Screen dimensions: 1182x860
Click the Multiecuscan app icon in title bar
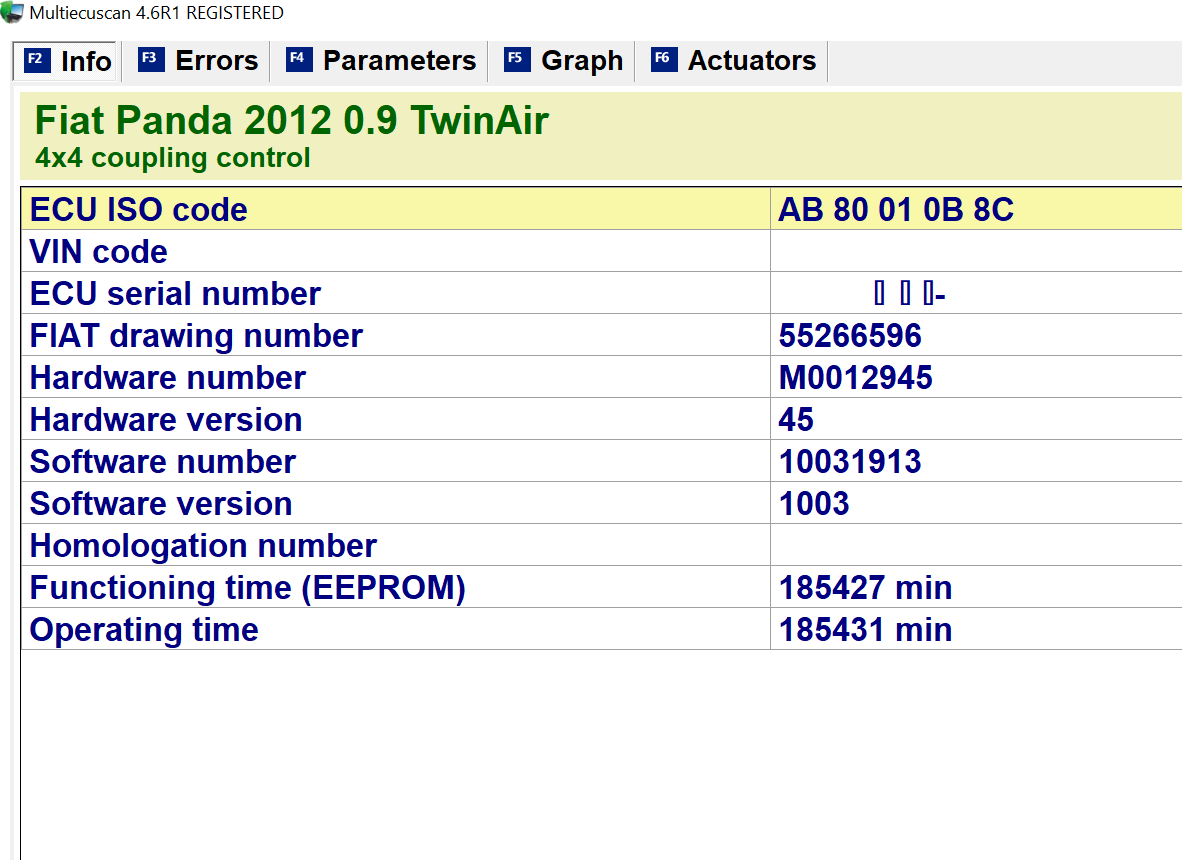[12, 13]
